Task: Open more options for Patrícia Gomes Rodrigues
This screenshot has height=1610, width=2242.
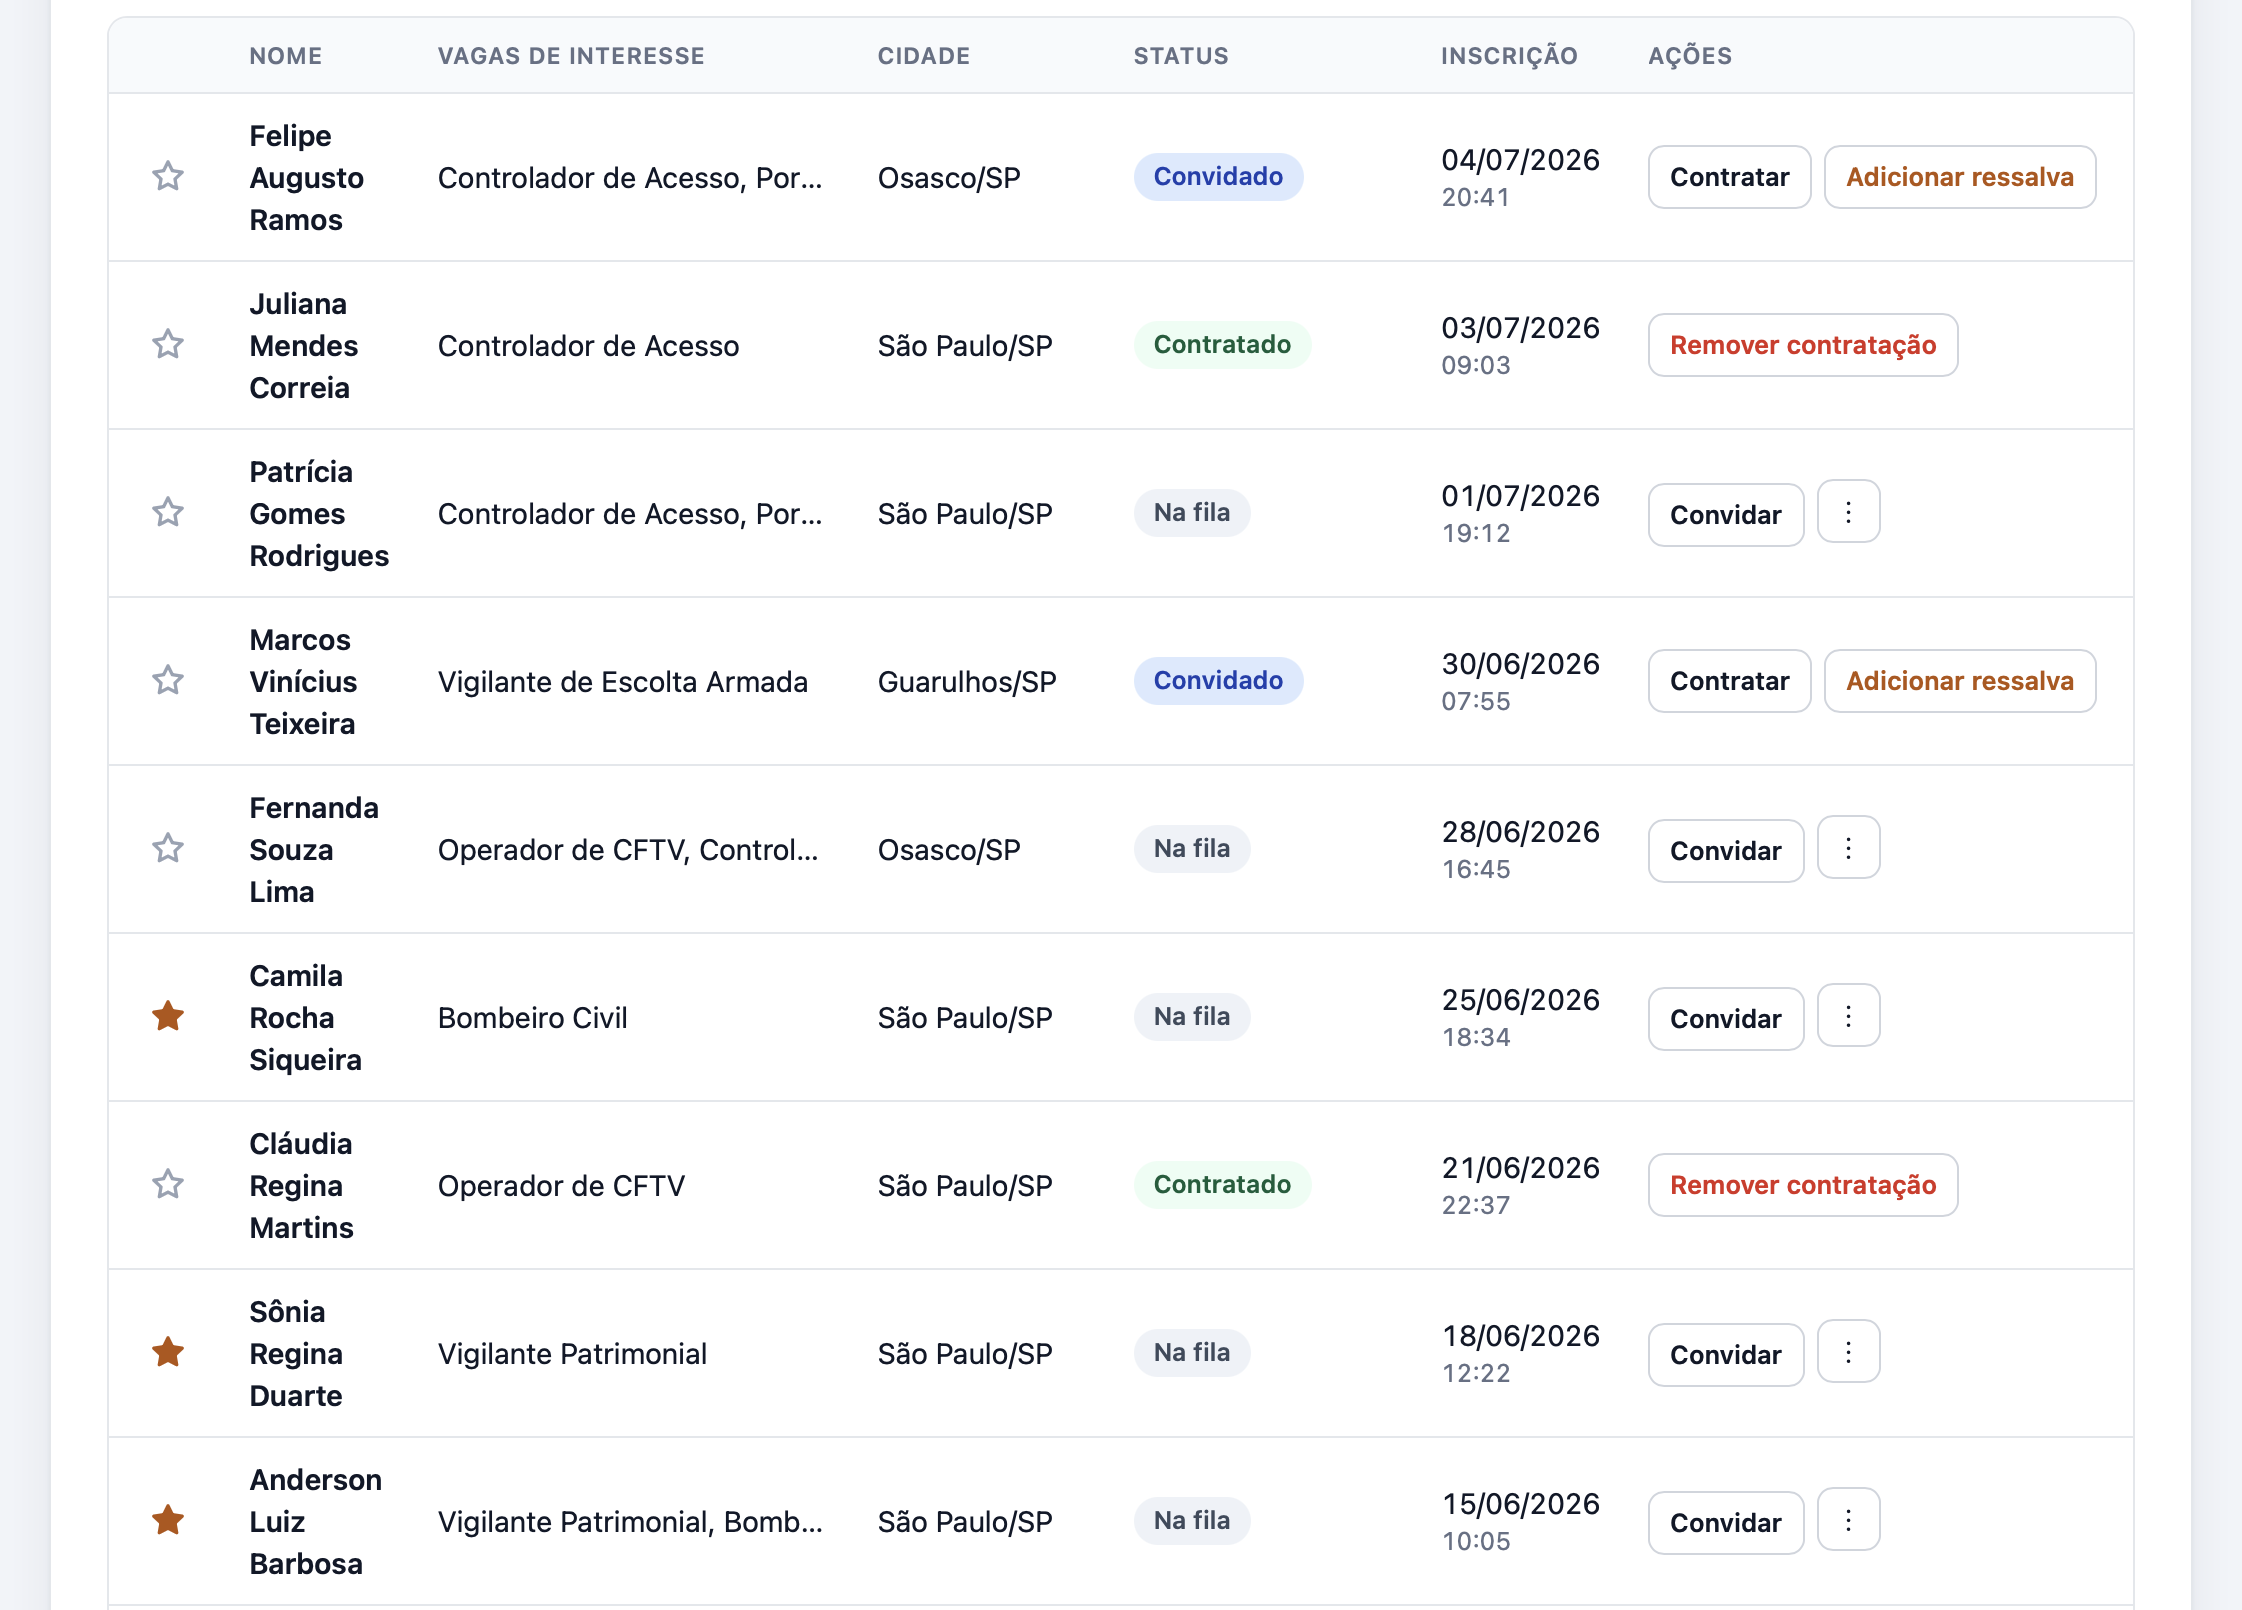Action: [1848, 513]
